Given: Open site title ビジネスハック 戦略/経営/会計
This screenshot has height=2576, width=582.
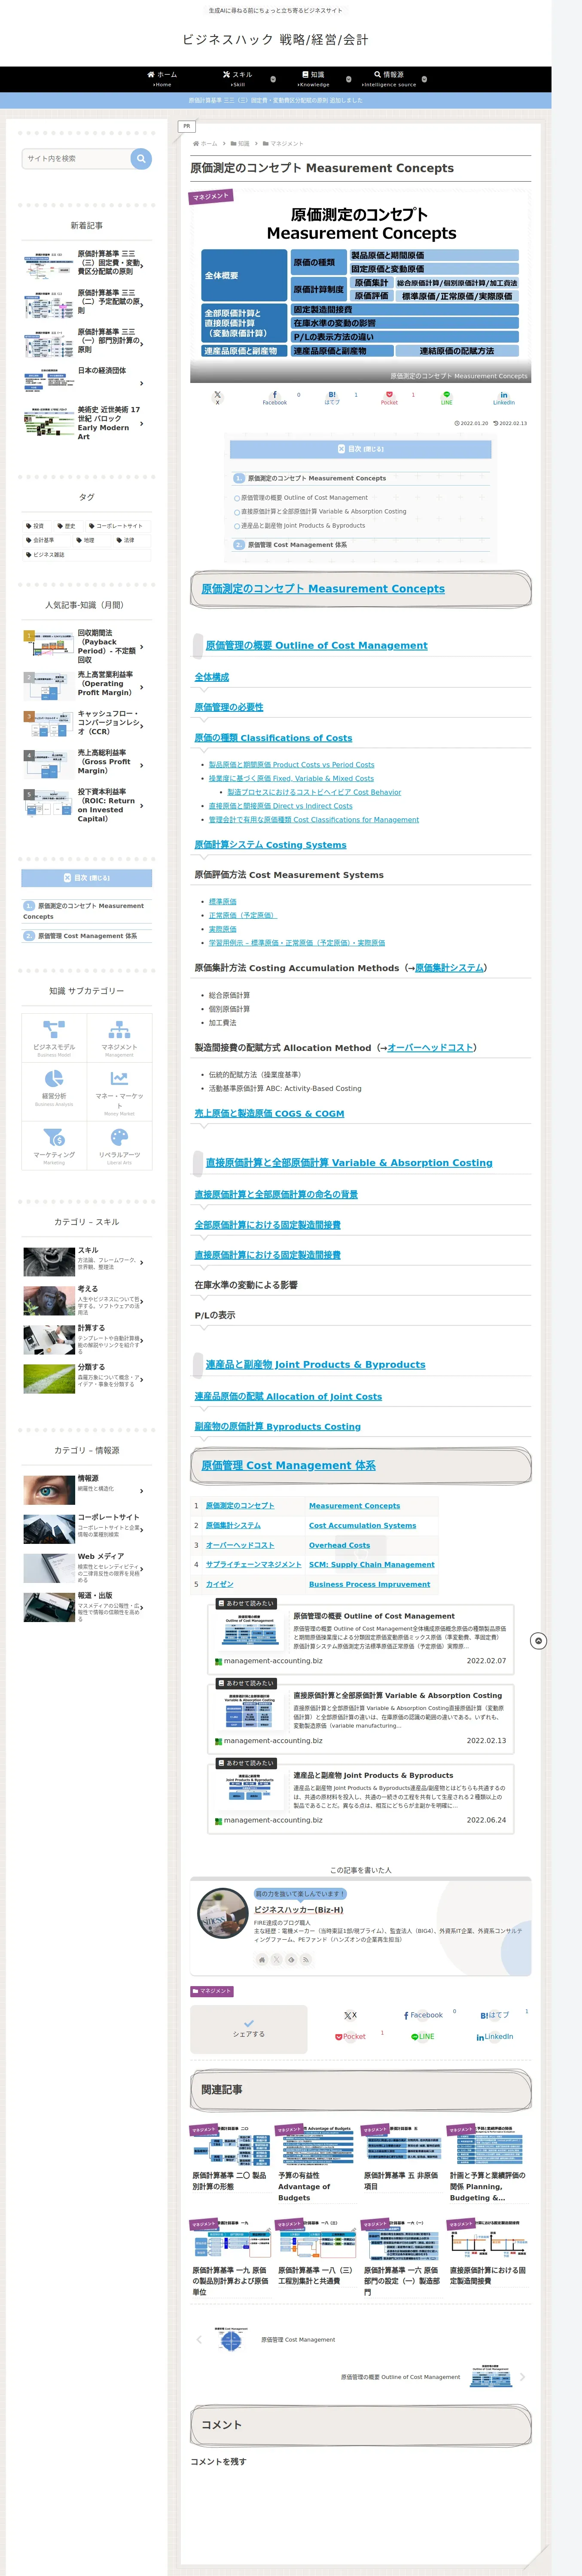Looking at the screenshot, I should click(275, 40).
